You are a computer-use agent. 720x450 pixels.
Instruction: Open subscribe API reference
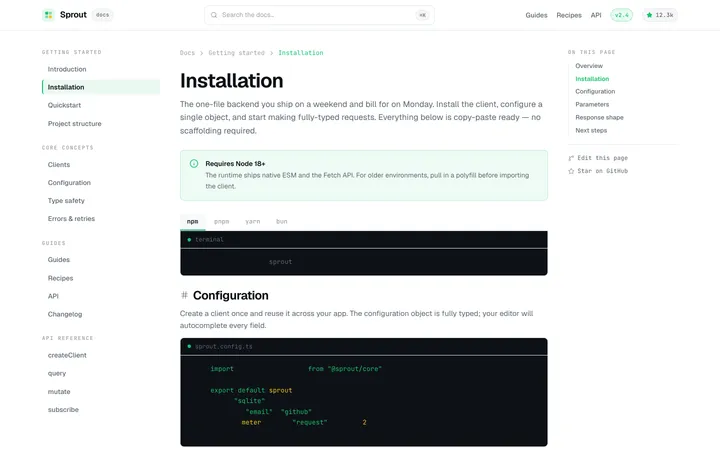(x=101, y=410)
